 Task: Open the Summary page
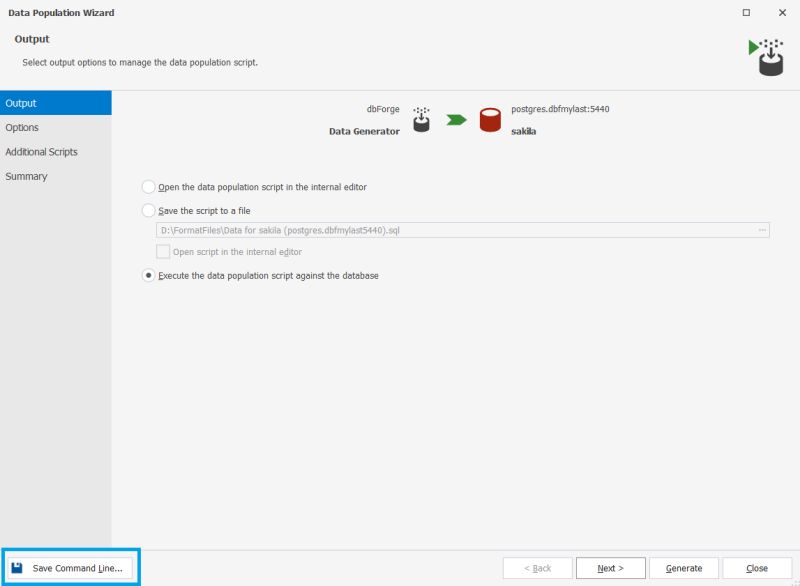56,176
